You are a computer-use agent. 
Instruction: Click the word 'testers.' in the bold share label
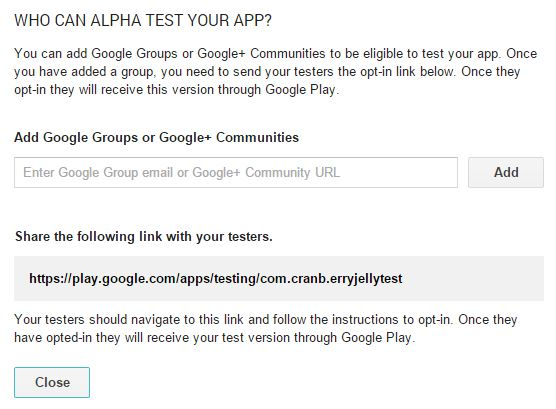pos(250,236)
